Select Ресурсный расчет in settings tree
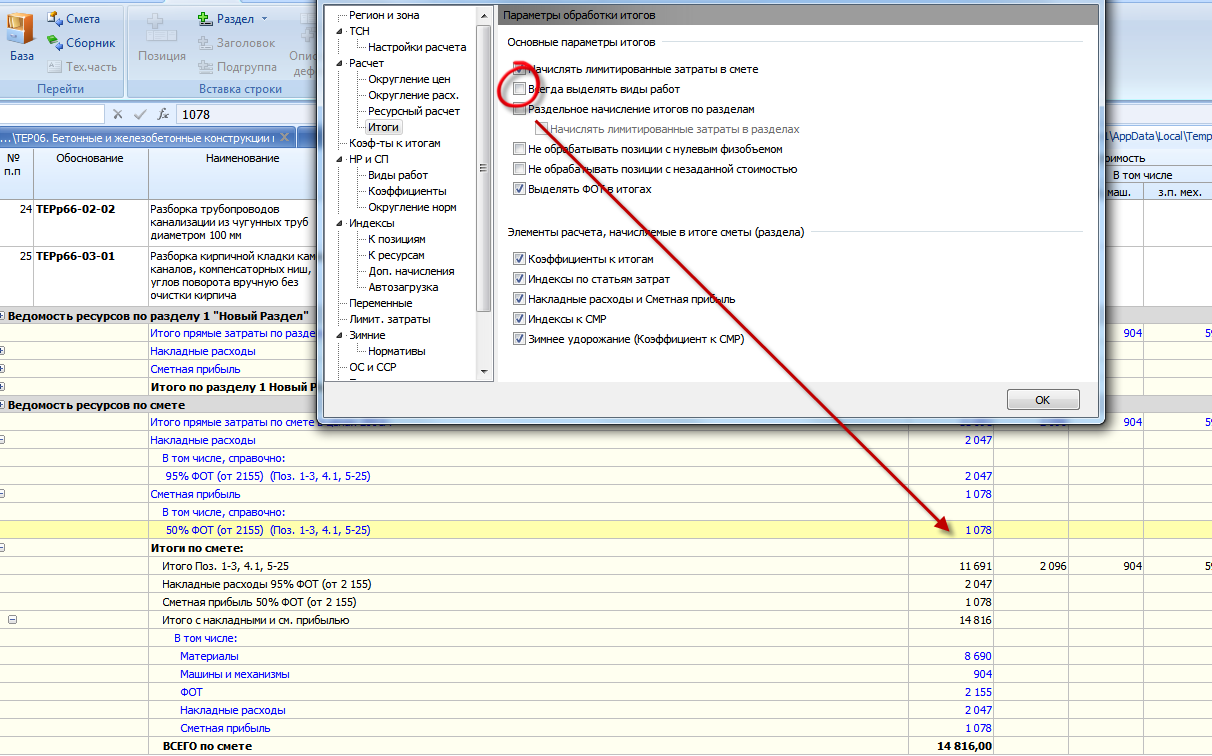The image size is (1212, 756). pyautogui.click(x=414, y=111)
